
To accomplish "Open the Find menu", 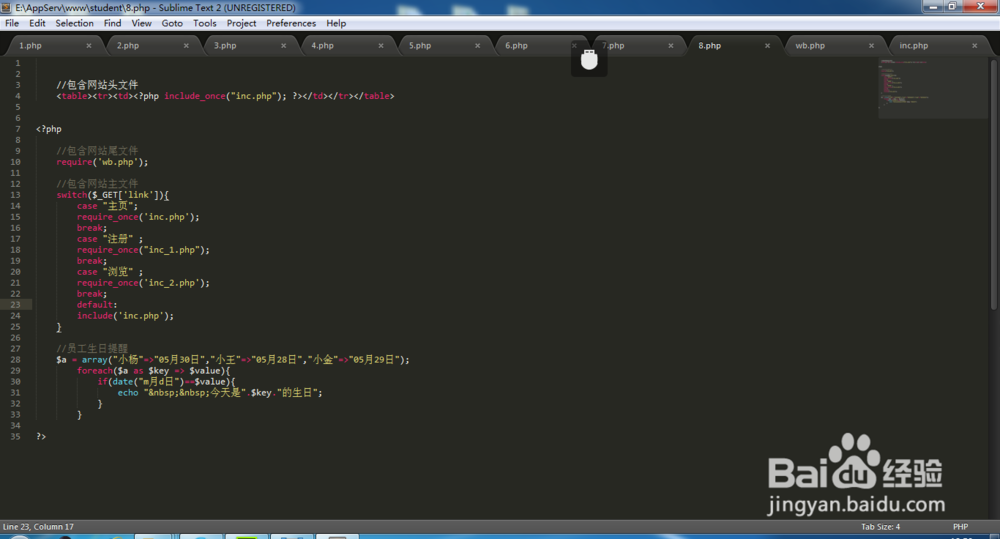I will click(112, 24).
